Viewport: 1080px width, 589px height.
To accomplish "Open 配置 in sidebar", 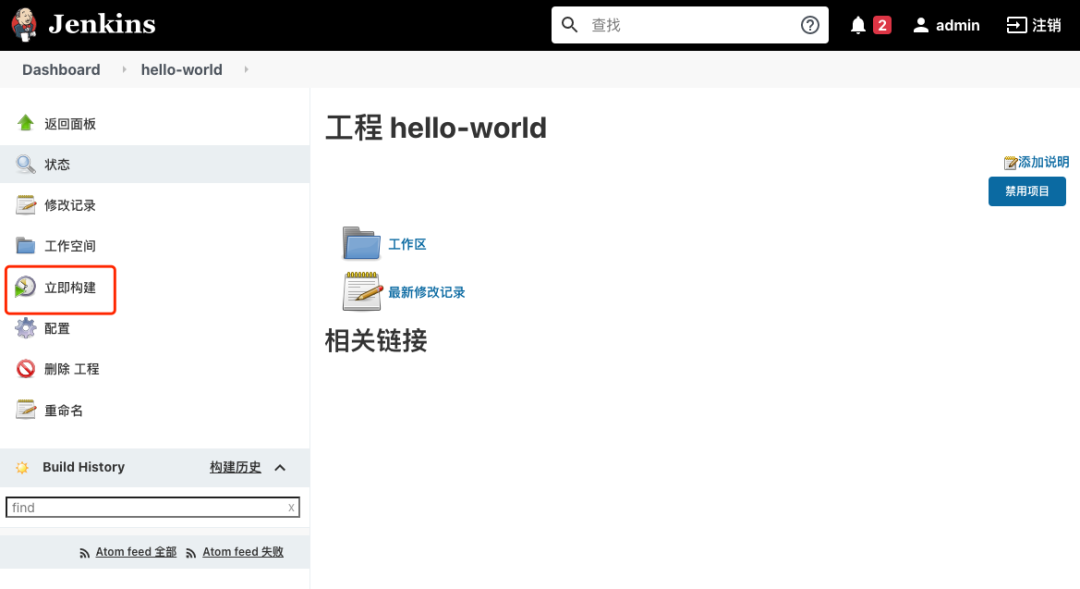I will [57, 329].
